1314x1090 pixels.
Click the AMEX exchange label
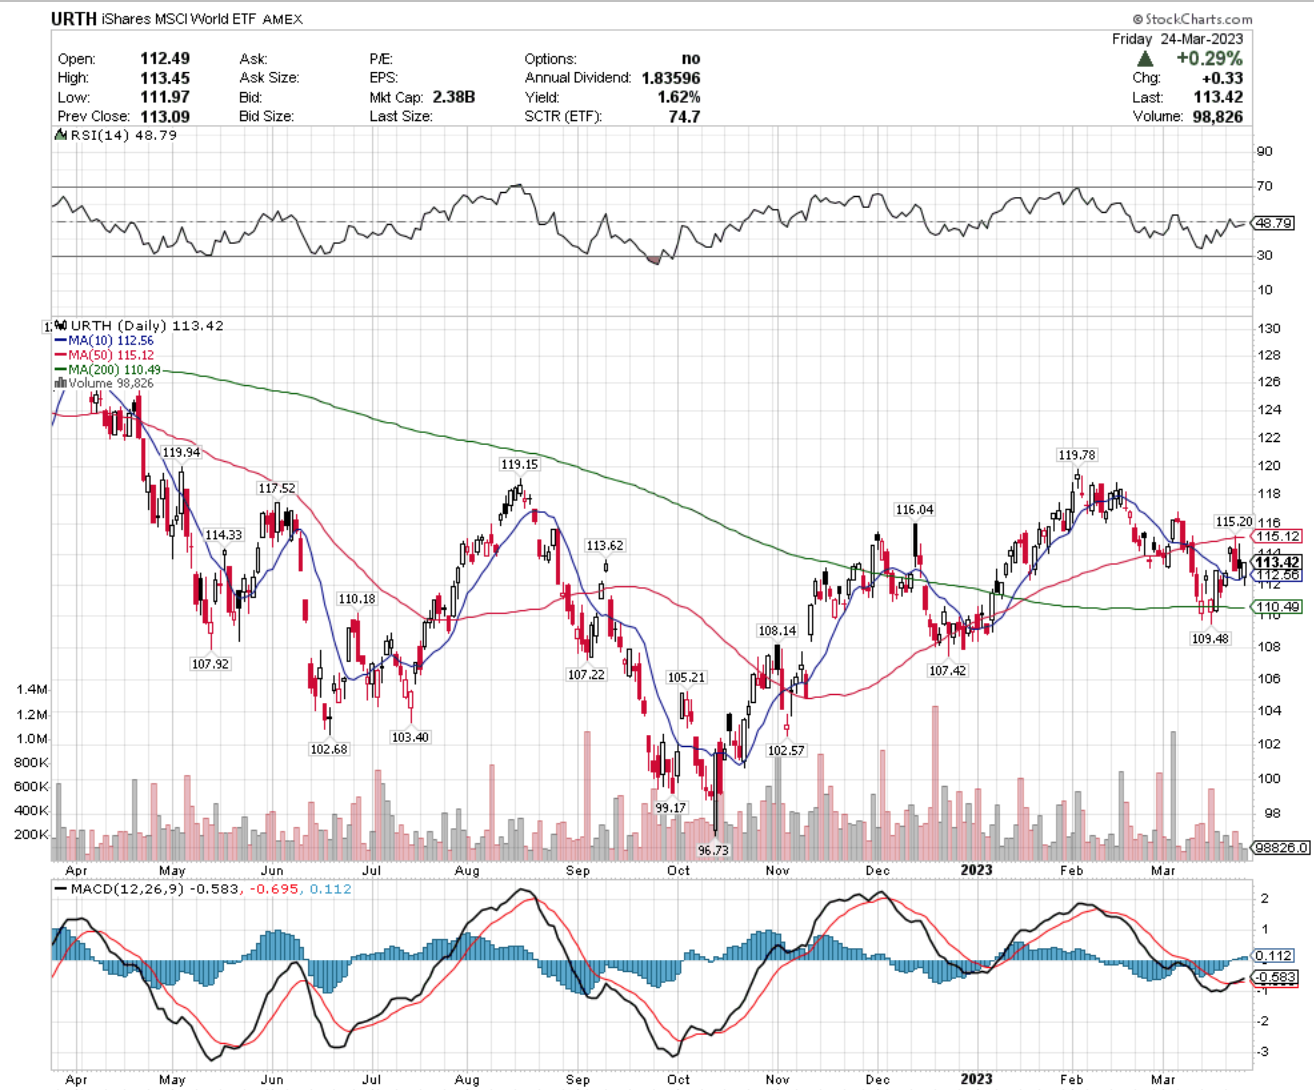click(x=283, y=19)
